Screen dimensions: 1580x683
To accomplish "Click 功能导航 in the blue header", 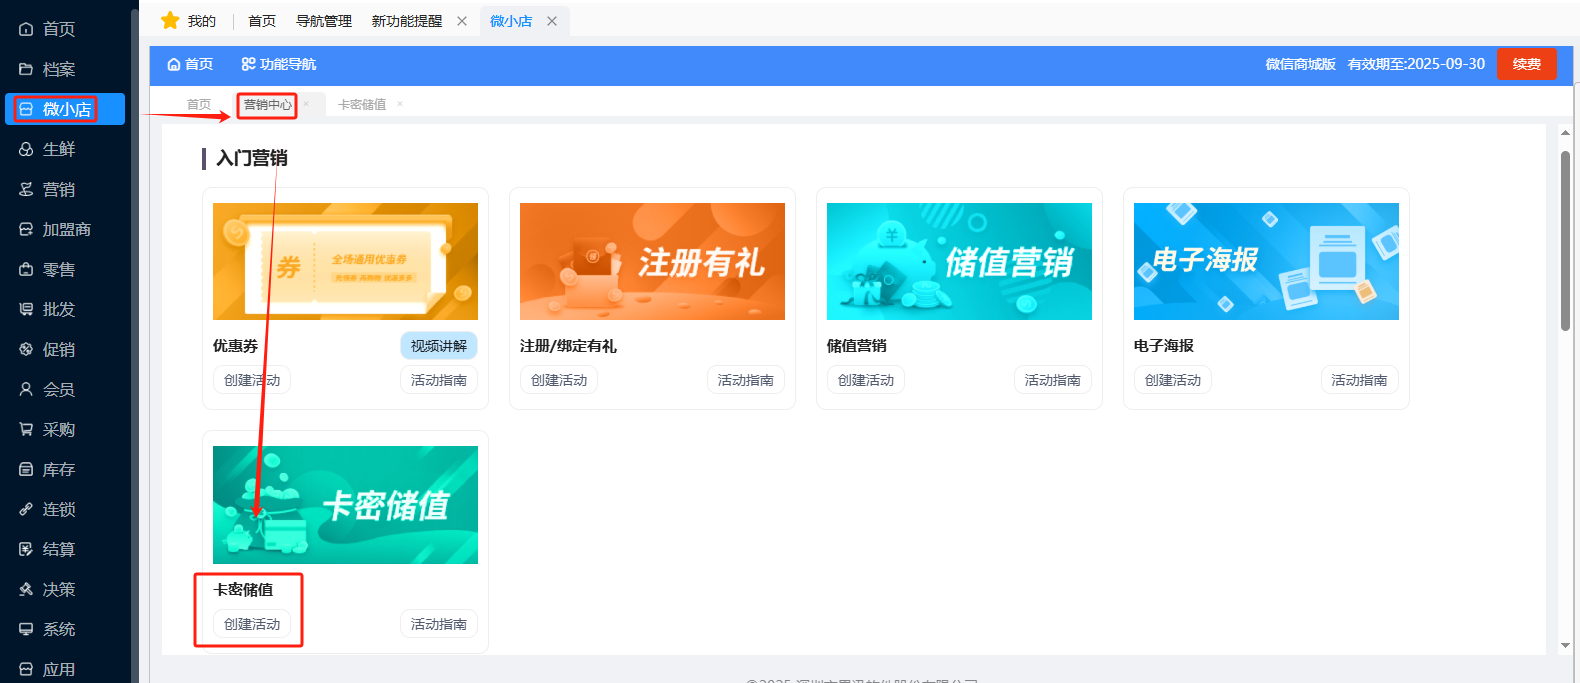I will pos(279,64).
